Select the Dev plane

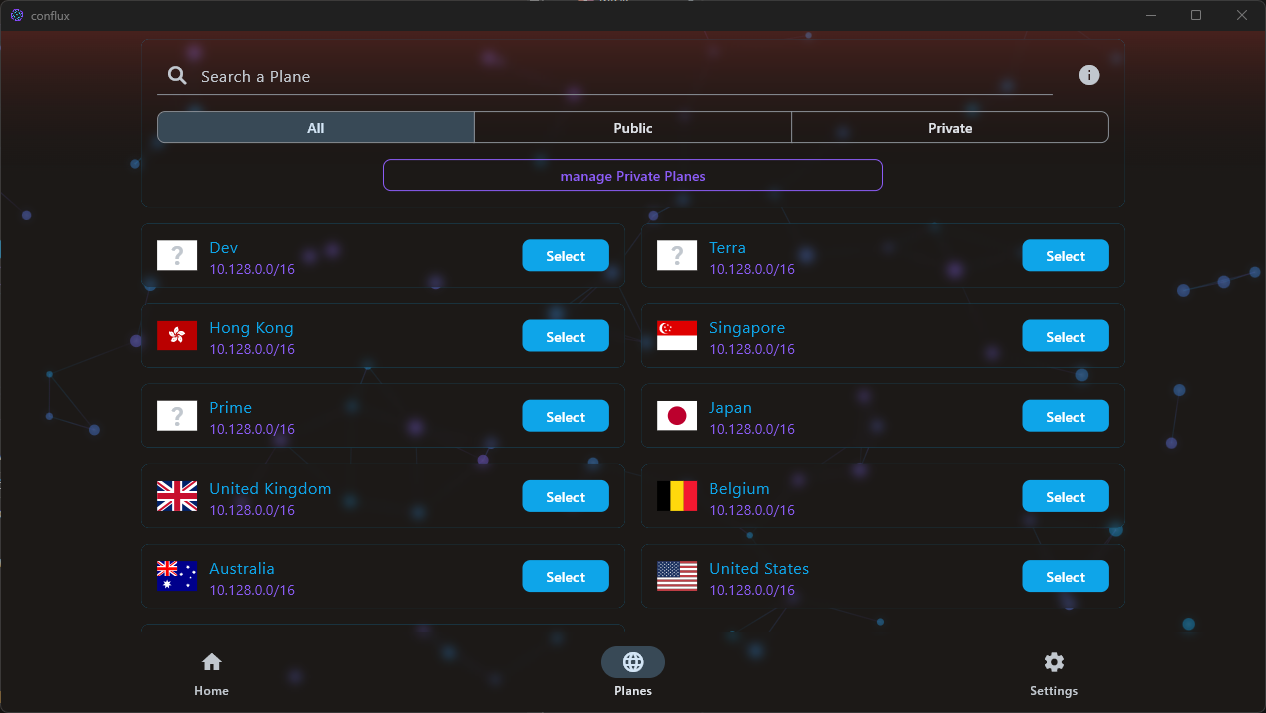pos(565,256)
